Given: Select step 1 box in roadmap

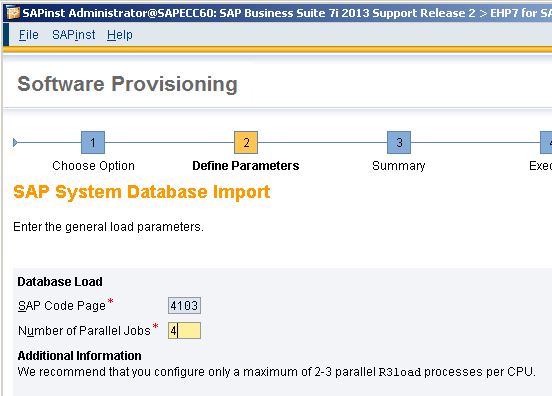Looking at the screenshot, I should 93,143.
